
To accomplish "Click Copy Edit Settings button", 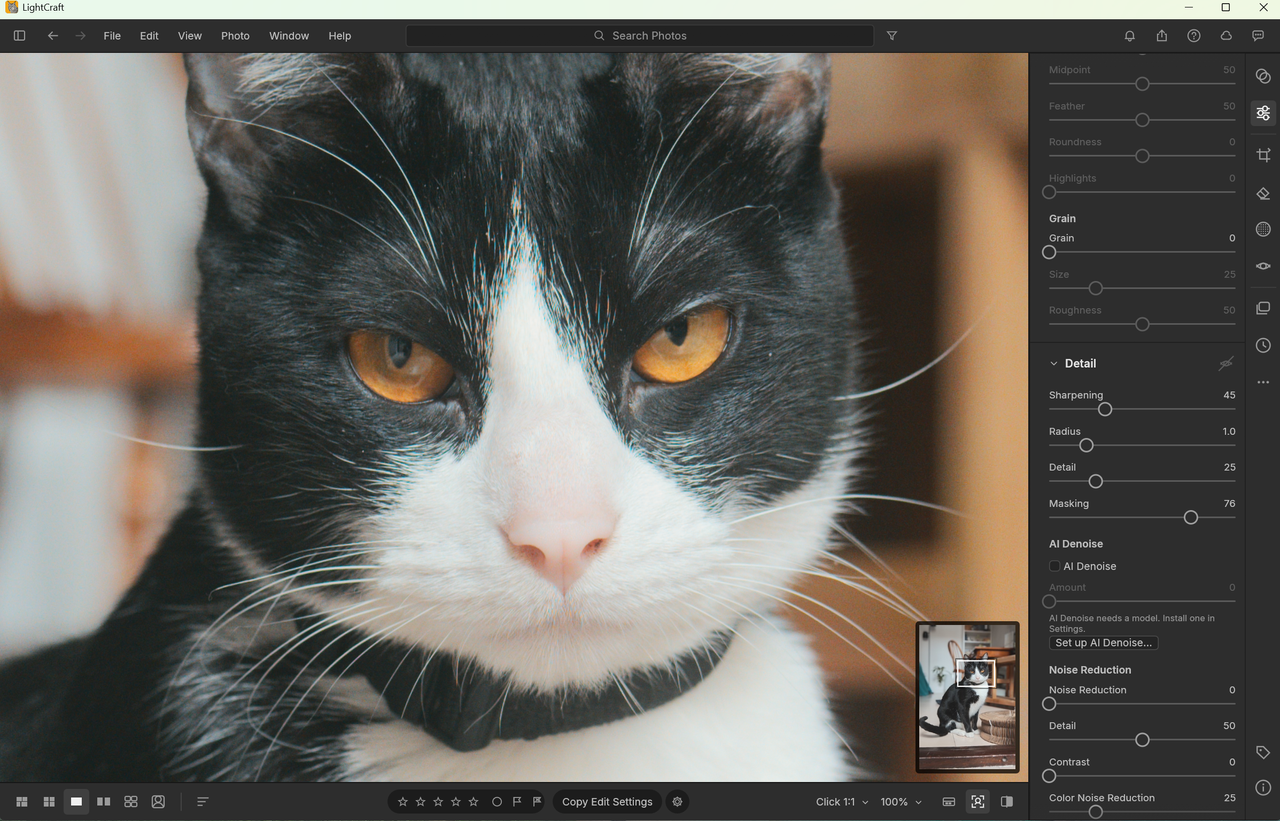I will tap(607, 802).
